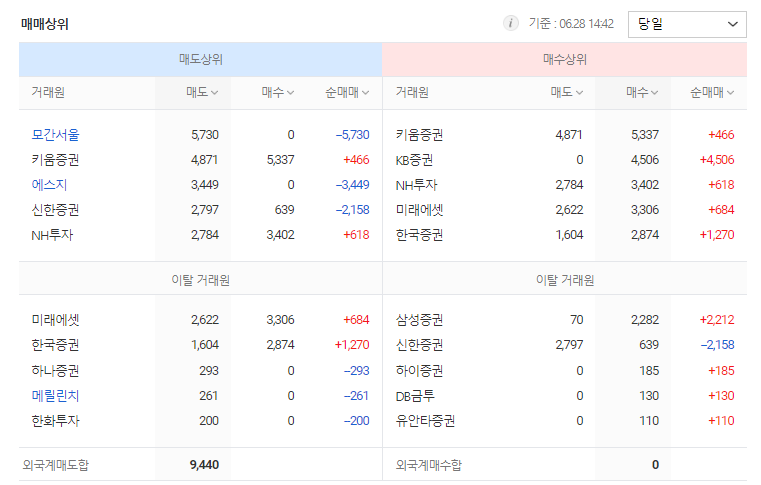Sort 매수상위 table by 매도 column
This screenshot has height=485, width=761.
(566, 92)
